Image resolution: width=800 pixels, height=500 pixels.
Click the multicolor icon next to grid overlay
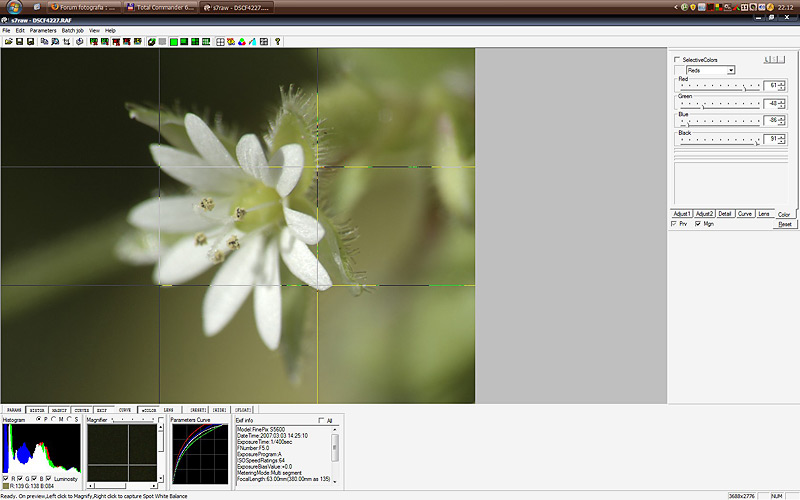tap(231, 42)
